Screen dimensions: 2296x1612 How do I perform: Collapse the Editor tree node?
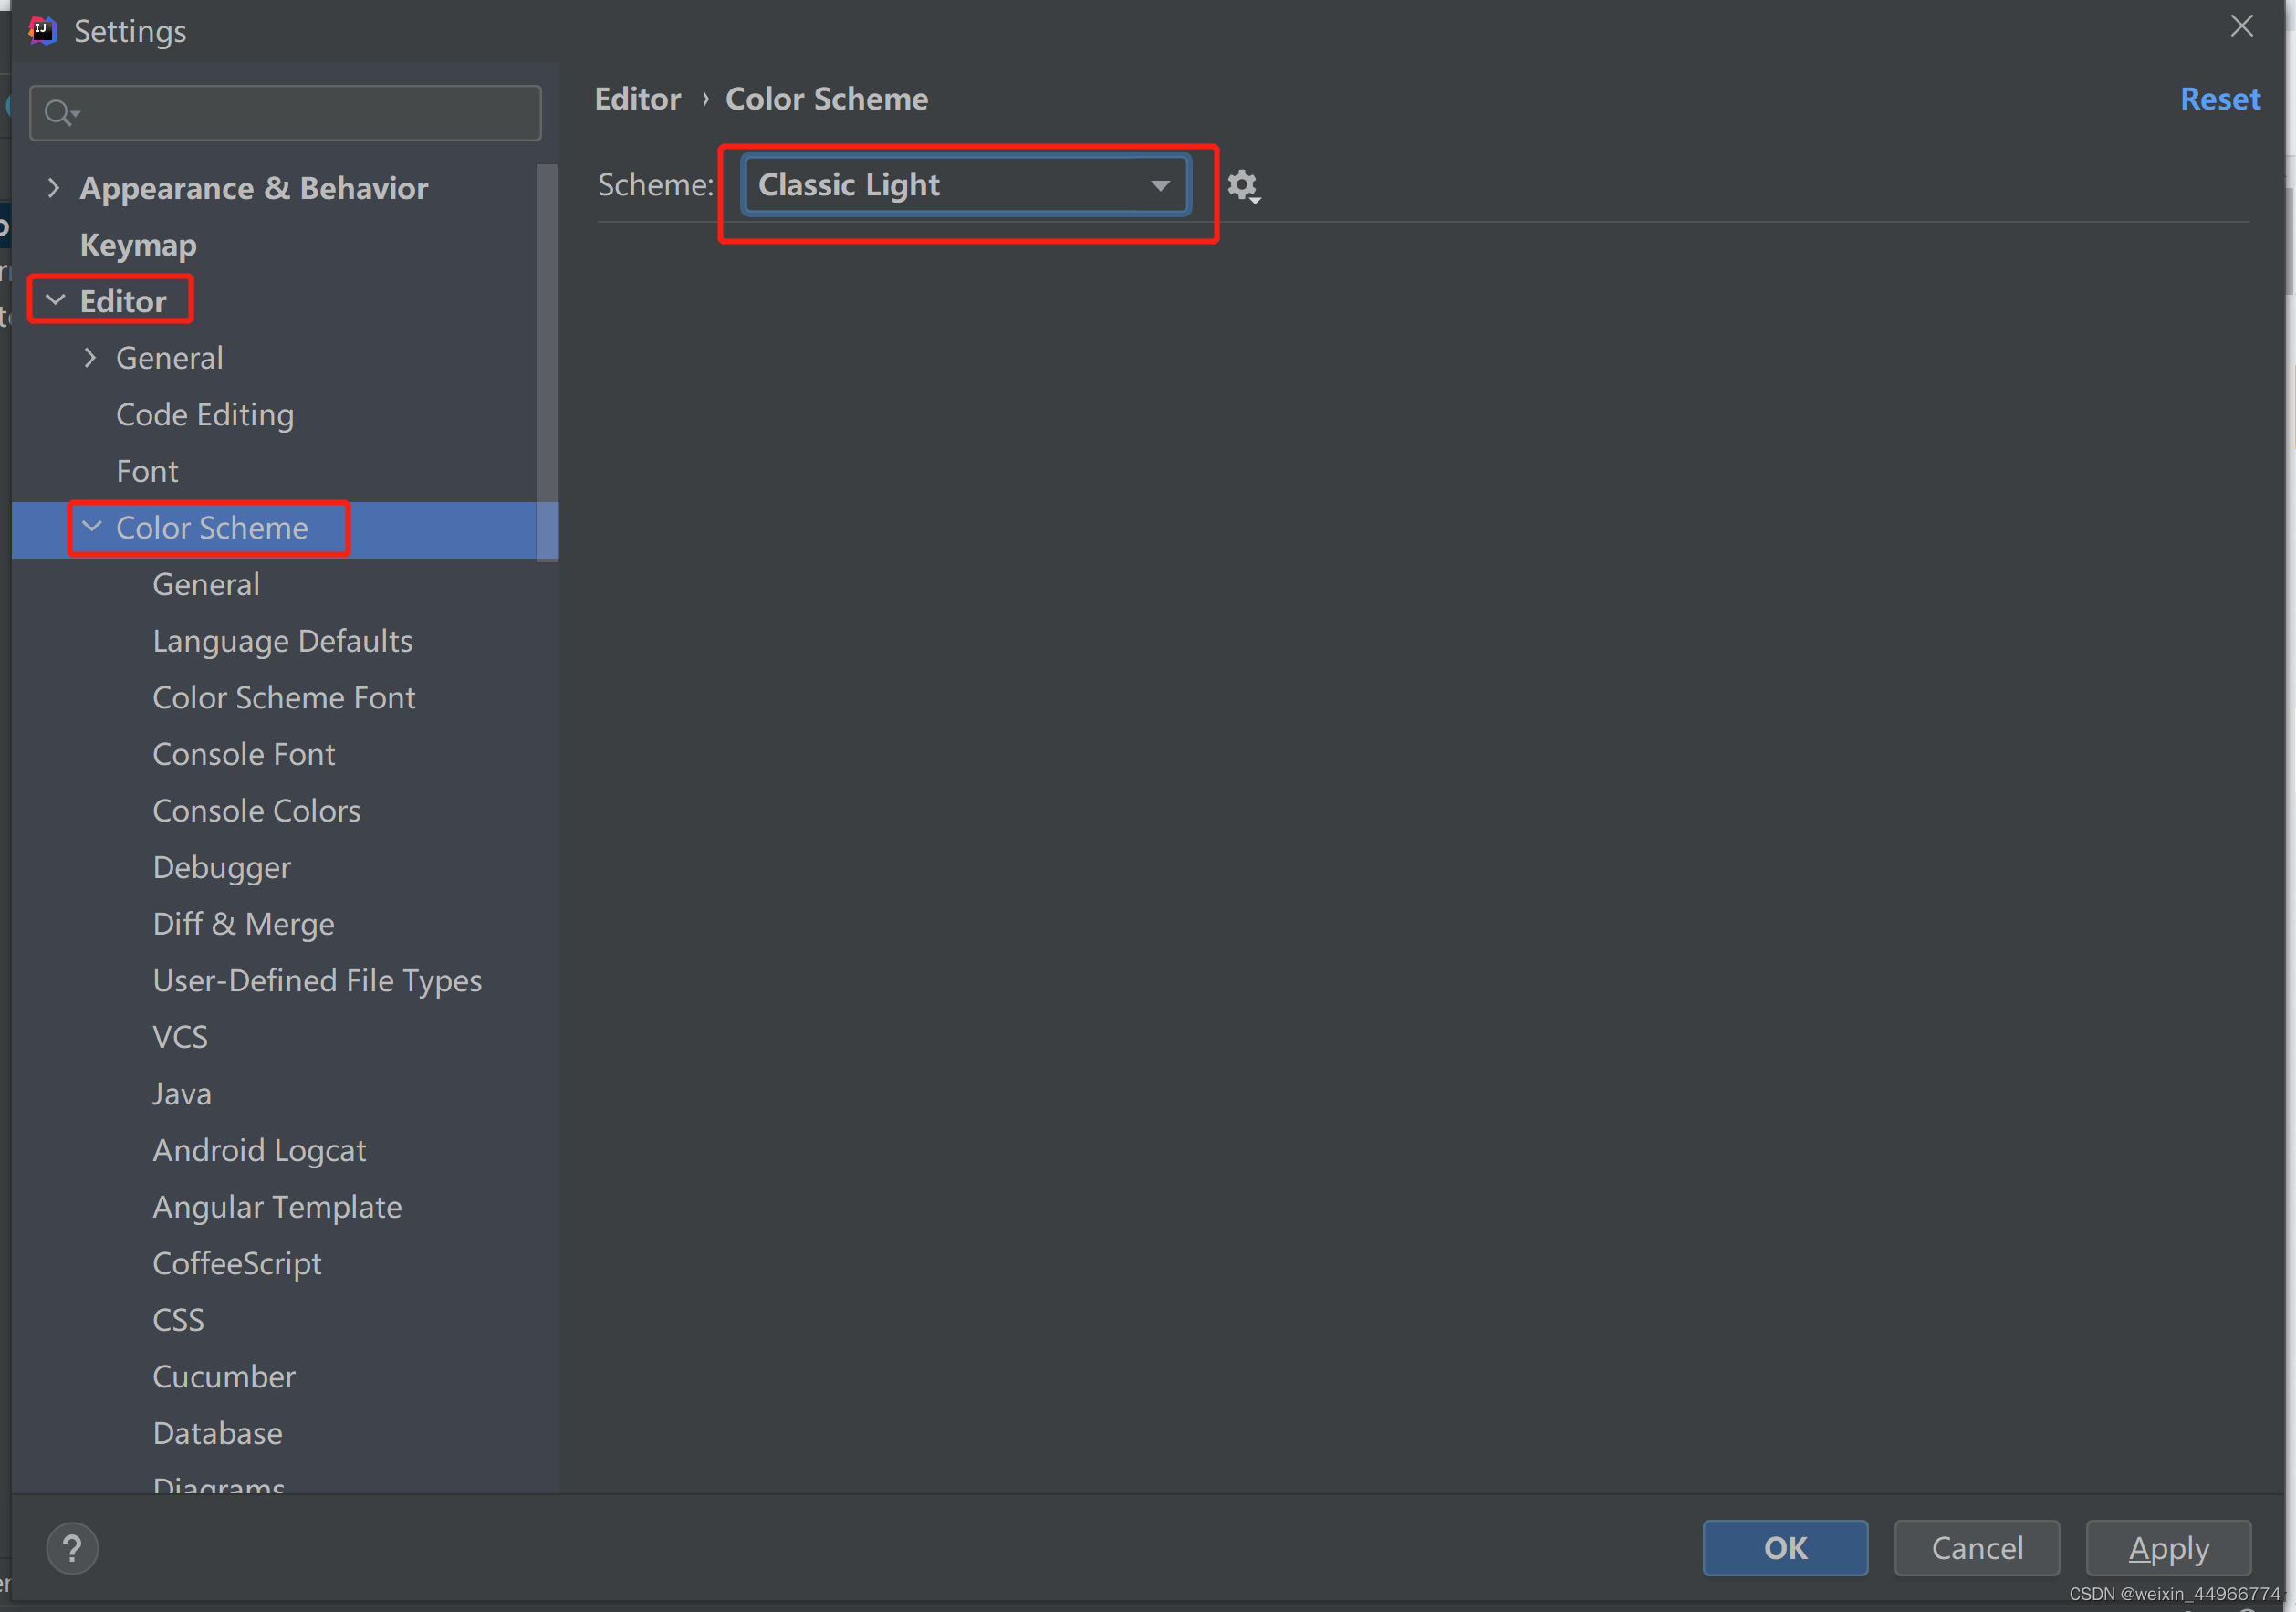coord(56,300)
